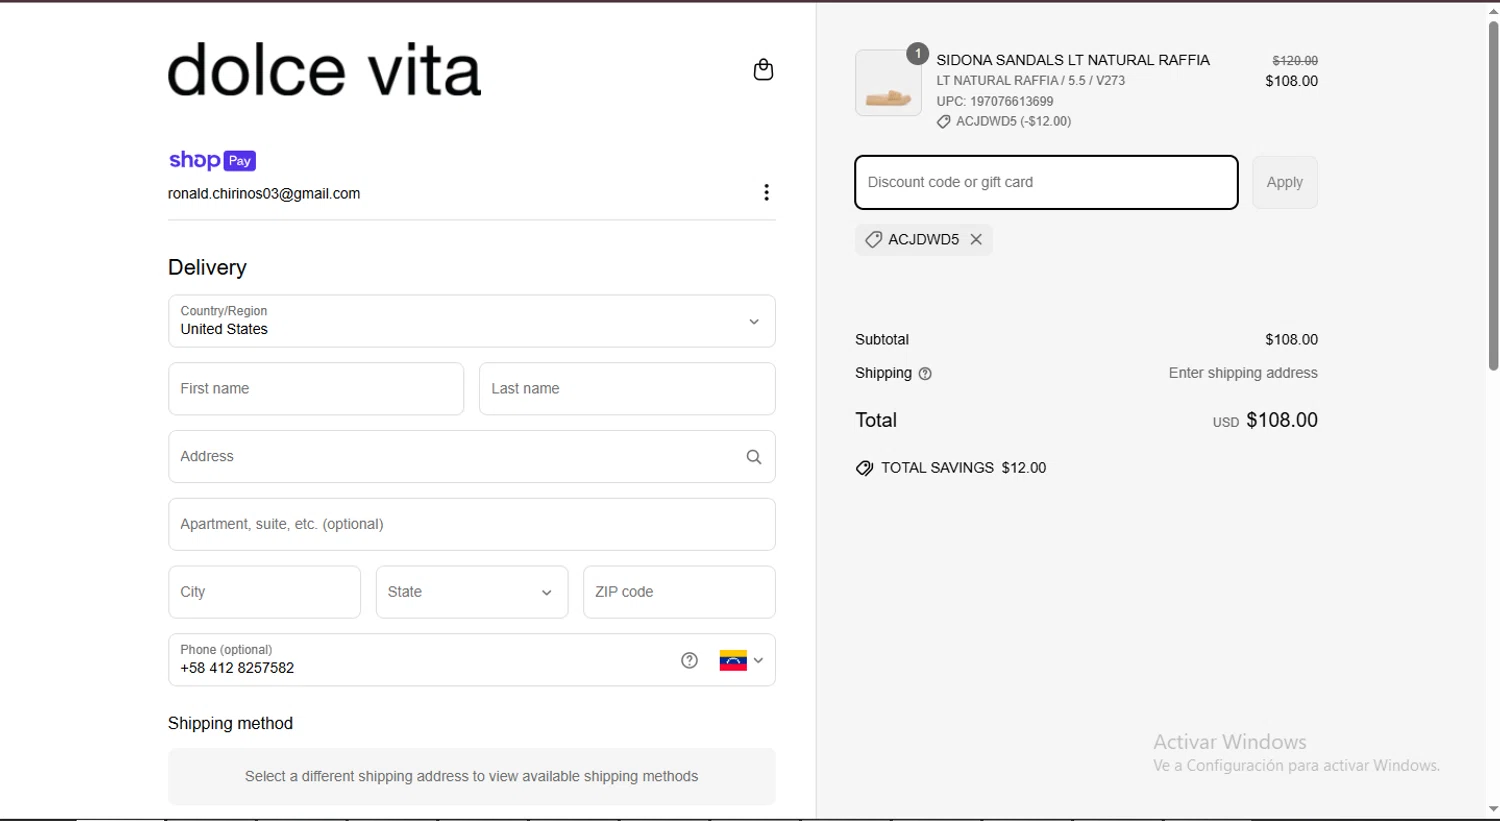Screen dimensions: 1500x821
Task: Click the Subtotal $108.00 amount
Action: pyautogui.click(x=1291, y=340)
